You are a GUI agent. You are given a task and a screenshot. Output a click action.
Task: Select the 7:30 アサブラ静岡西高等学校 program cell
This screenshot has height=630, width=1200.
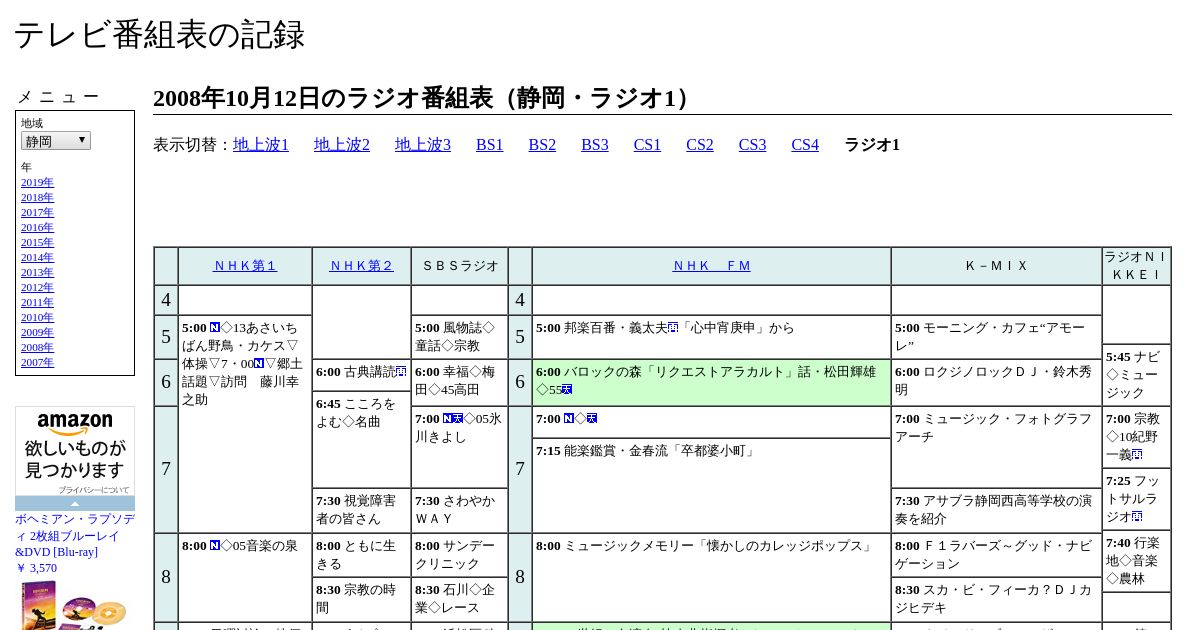[x=996, y=510]
